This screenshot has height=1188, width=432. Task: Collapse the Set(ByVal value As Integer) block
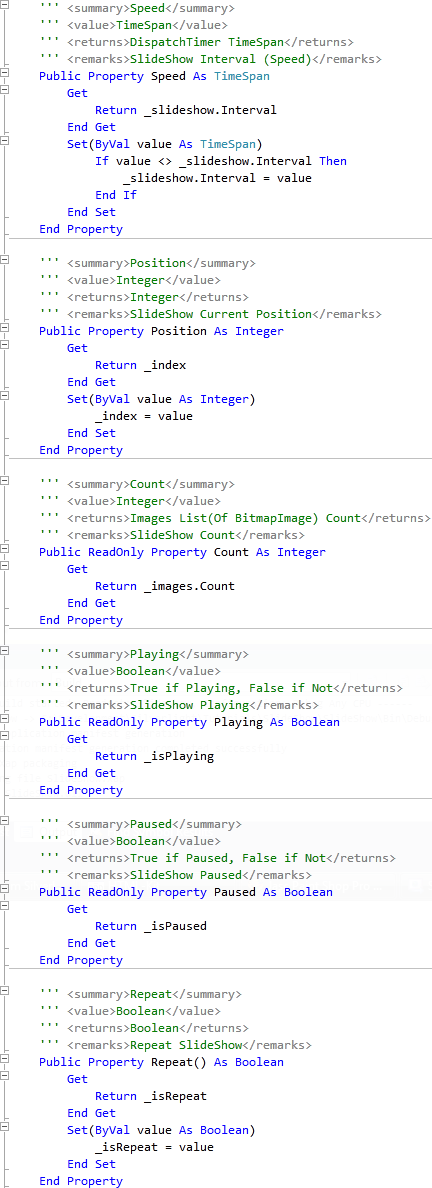coord(4,395)
